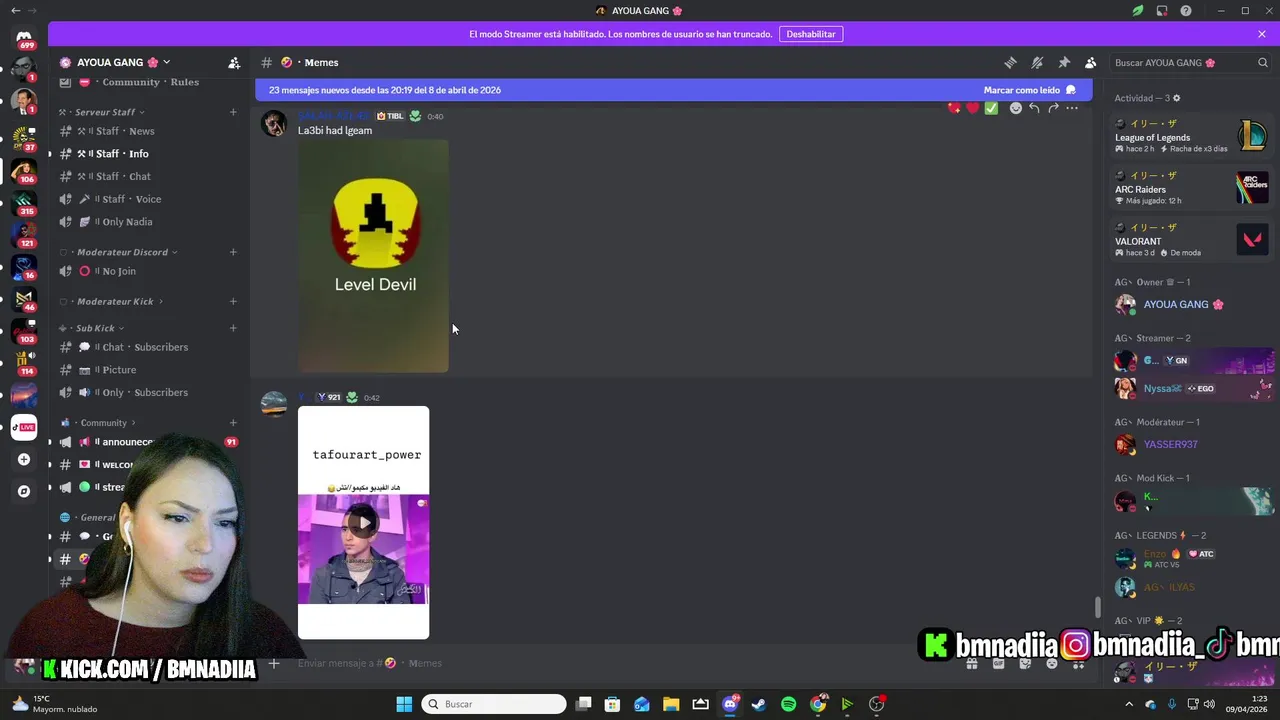This screenshot has height=720, width=1280.
Task: Open the Staff · Info channel
Action: pos(148,154)
